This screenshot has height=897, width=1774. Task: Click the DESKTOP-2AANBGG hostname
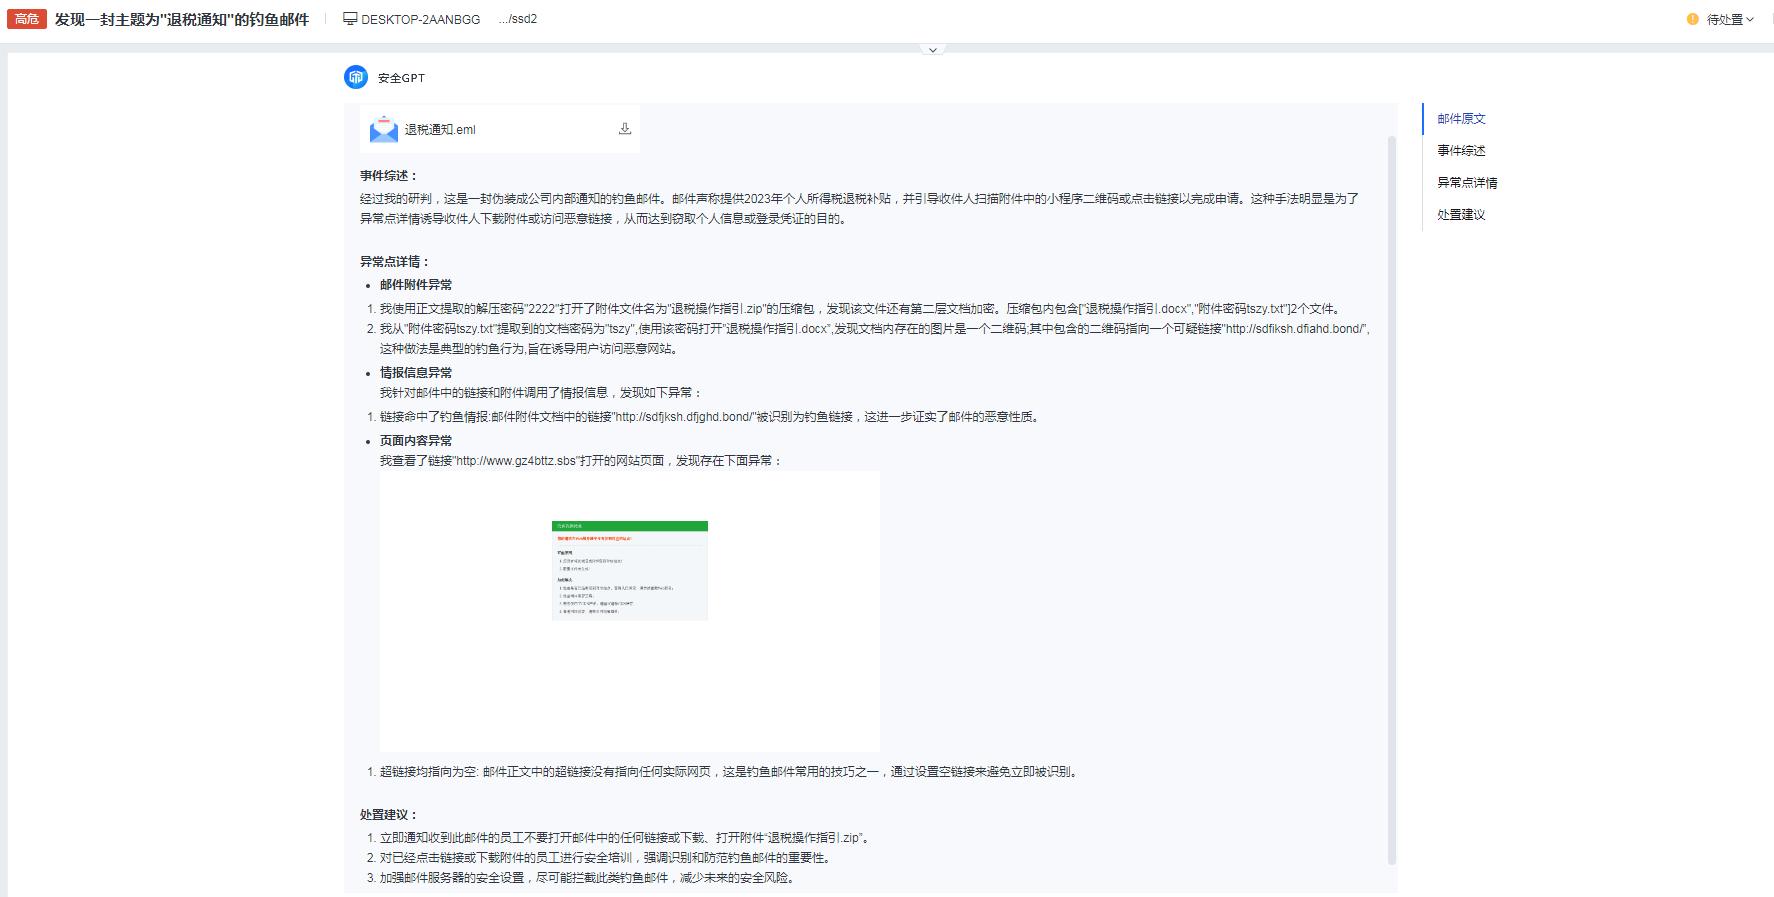[x=420, y=19]
